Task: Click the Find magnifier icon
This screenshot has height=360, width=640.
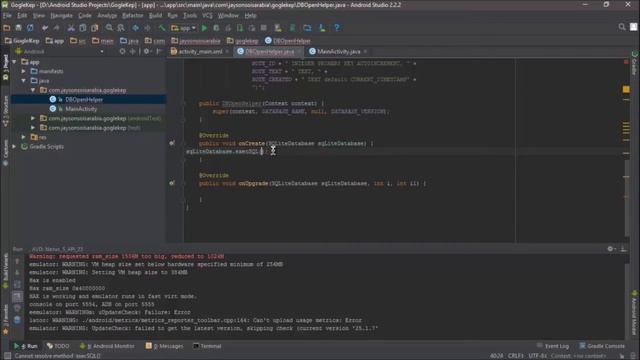Action: click(109, 28)
